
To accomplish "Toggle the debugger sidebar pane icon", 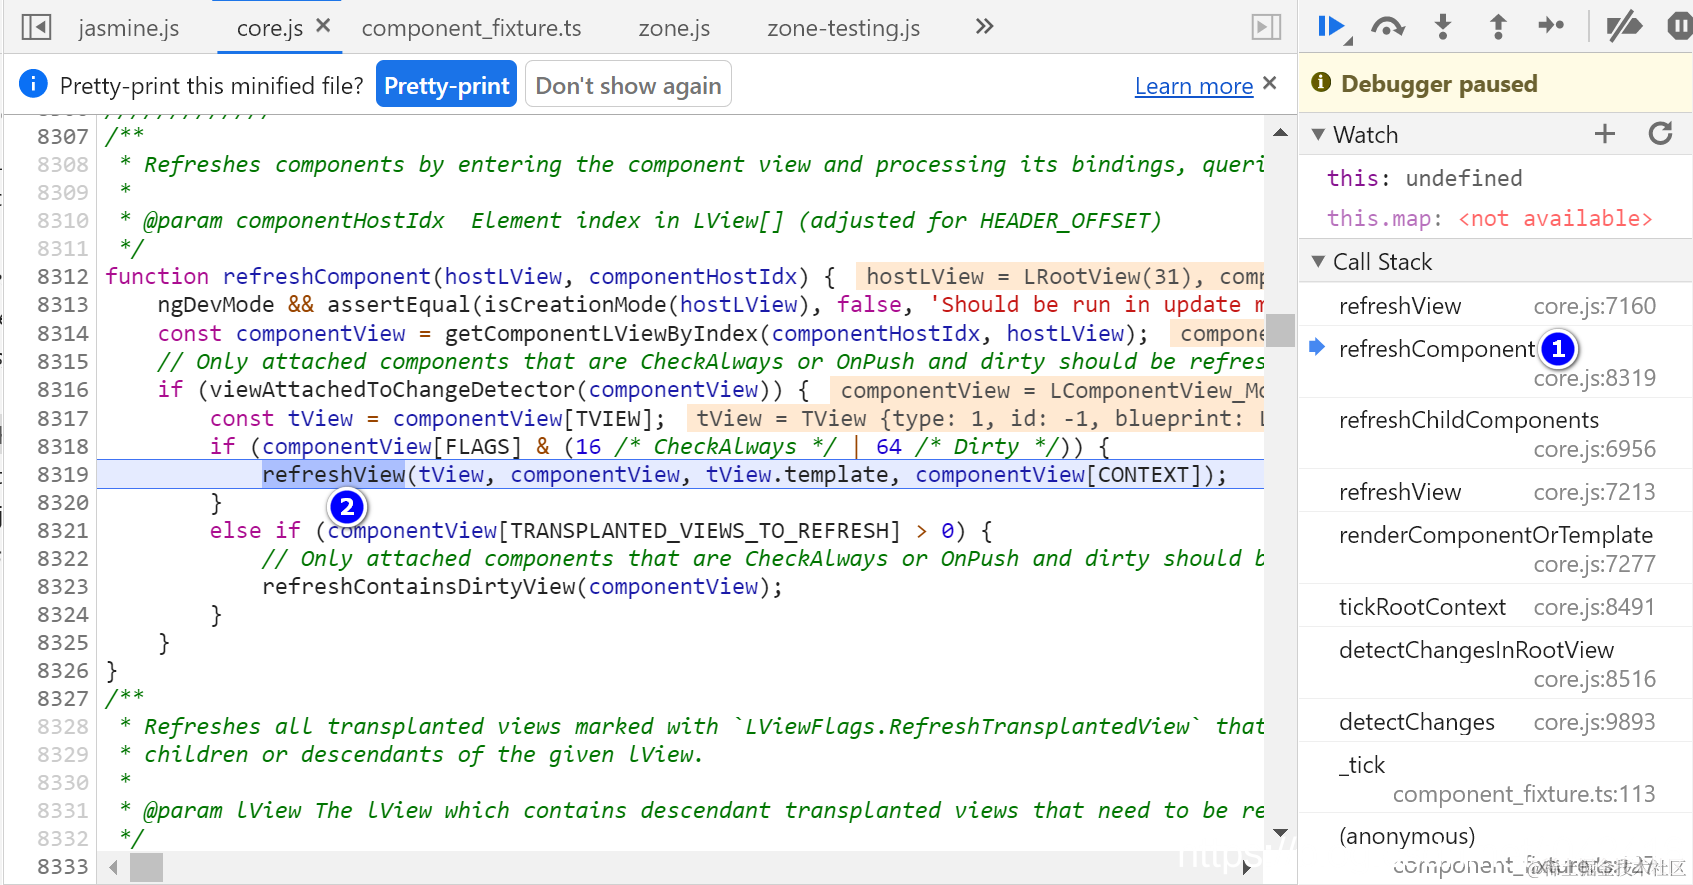I will pos(1266,27).
